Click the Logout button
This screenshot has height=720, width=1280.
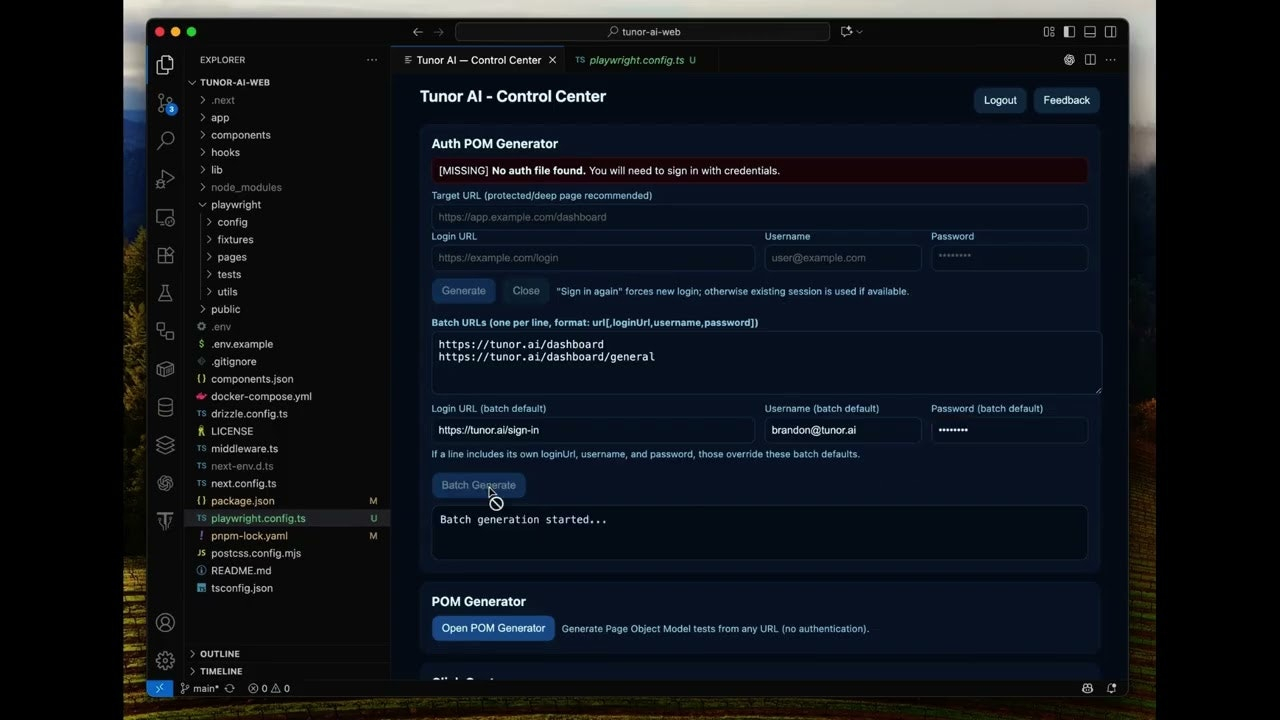999,100
